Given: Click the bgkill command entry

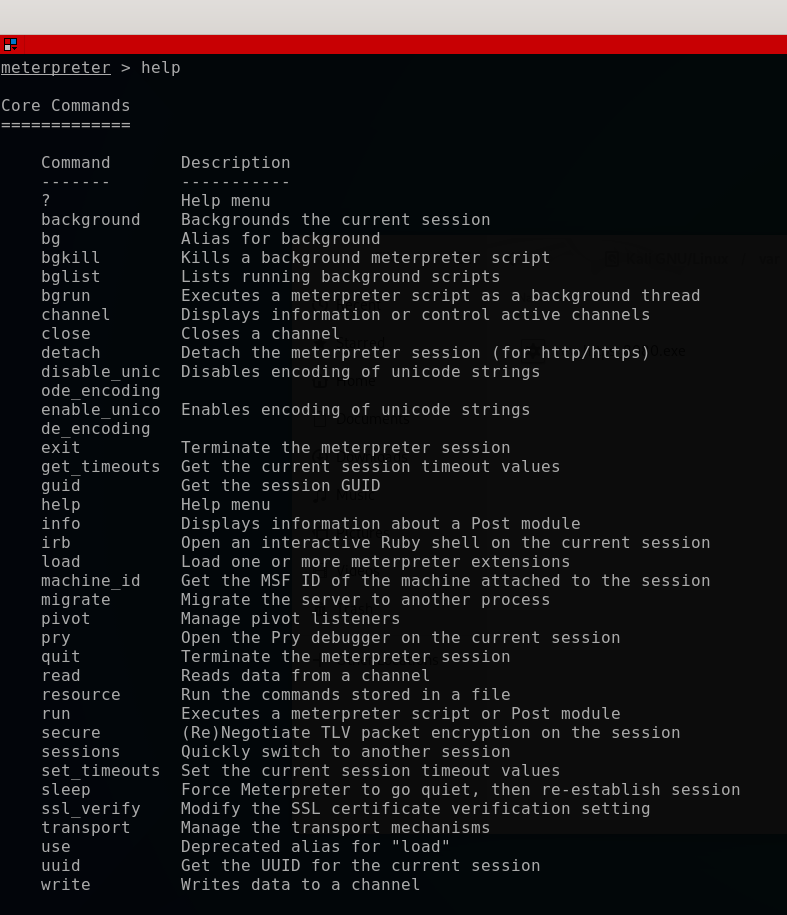Looking at the screenshot, I should click(x=70, y=257).
